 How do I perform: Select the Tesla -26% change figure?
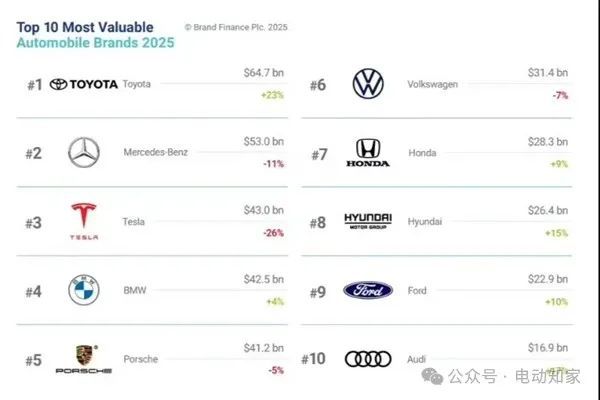pyautogui.click(x=273, y=233)
